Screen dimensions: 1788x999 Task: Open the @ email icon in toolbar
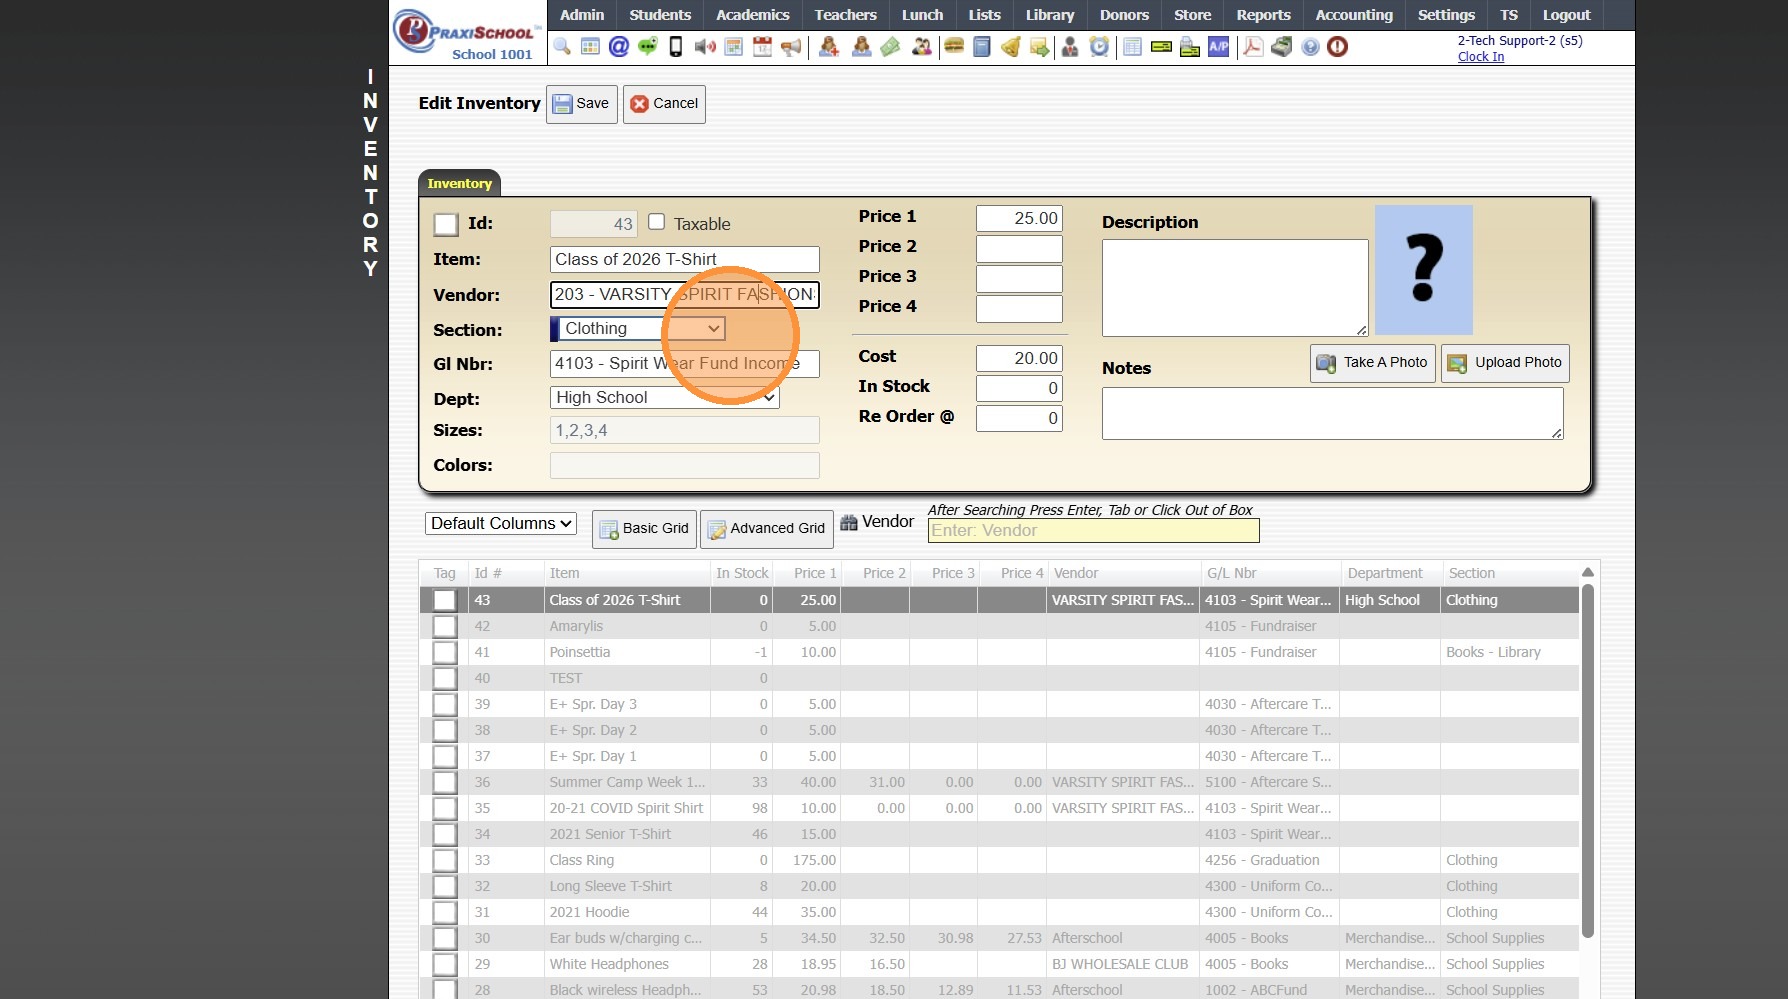619,47
